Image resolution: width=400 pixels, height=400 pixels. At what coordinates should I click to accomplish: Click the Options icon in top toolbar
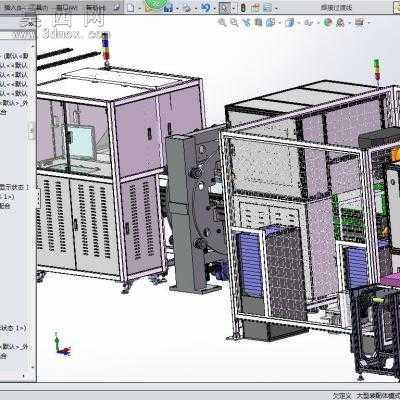click(x=267, y=8)
